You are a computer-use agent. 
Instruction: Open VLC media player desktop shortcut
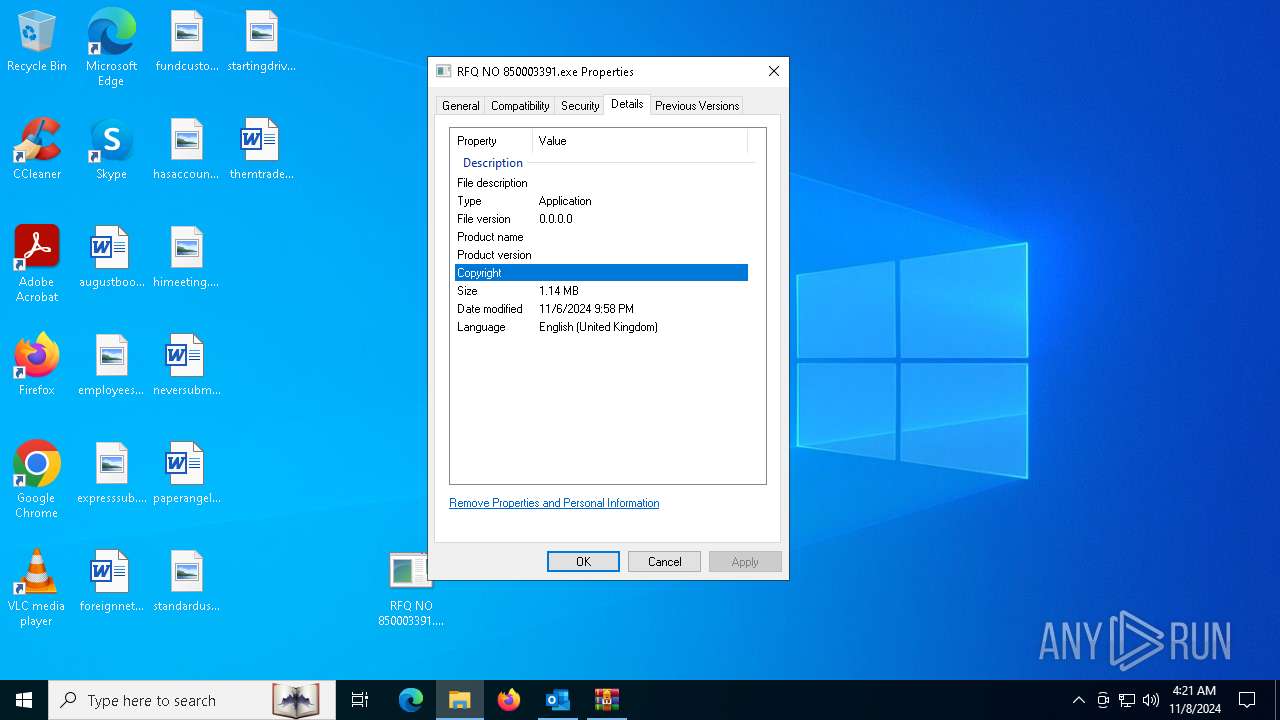(37, 588)
